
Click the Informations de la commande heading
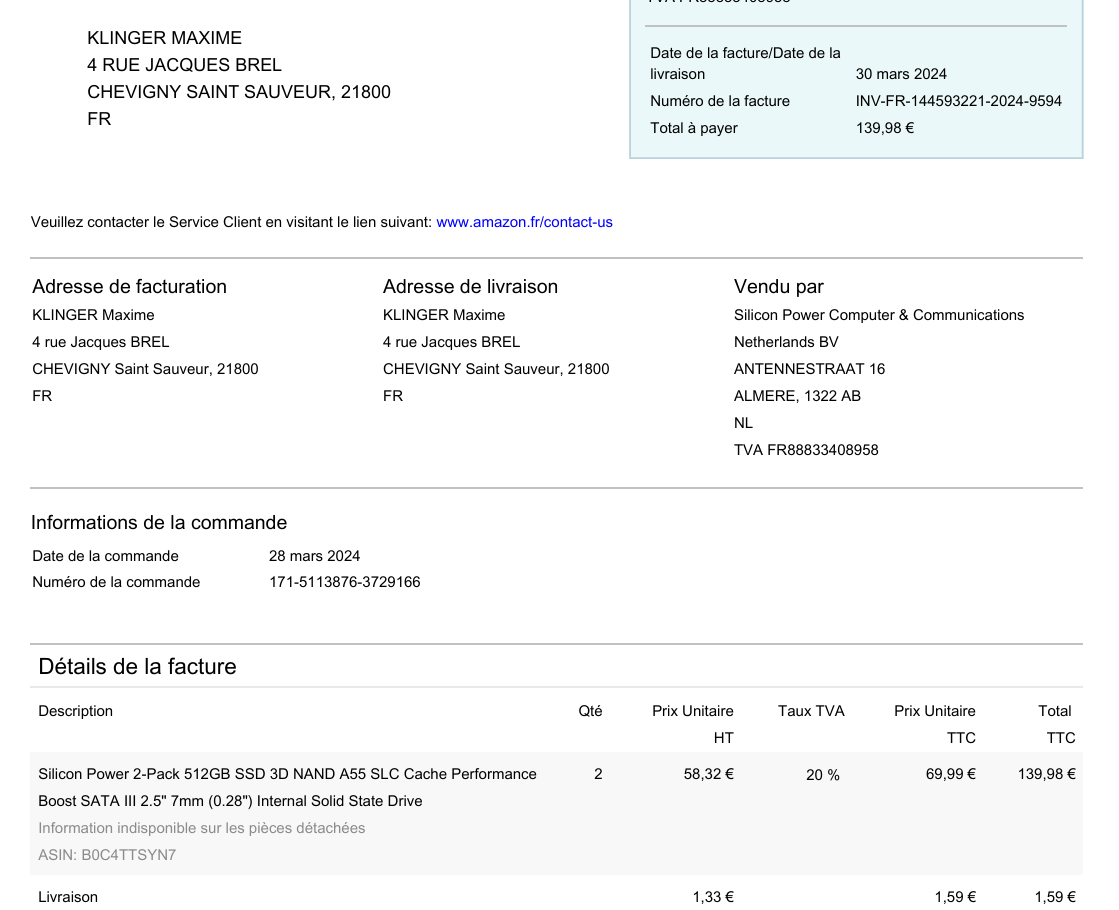pos(159,523)
